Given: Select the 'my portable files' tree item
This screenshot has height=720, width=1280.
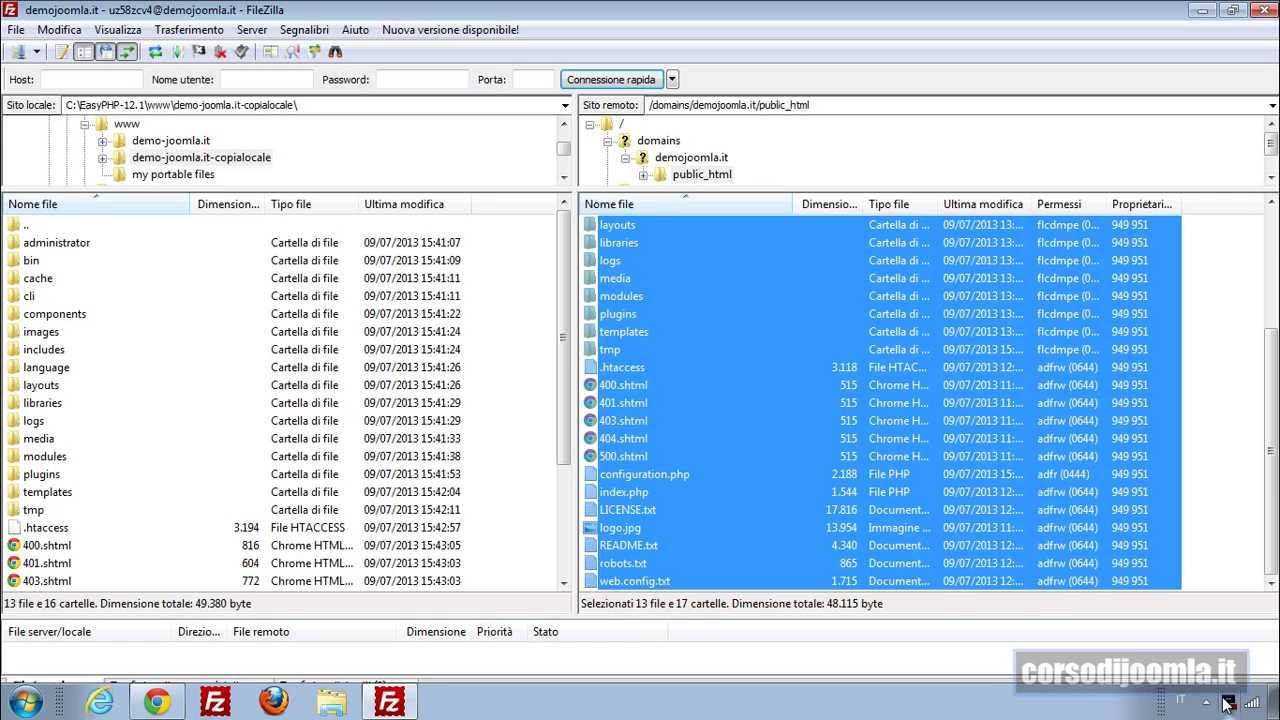Looking at the screenshot, I should click(x=173, y=175).
